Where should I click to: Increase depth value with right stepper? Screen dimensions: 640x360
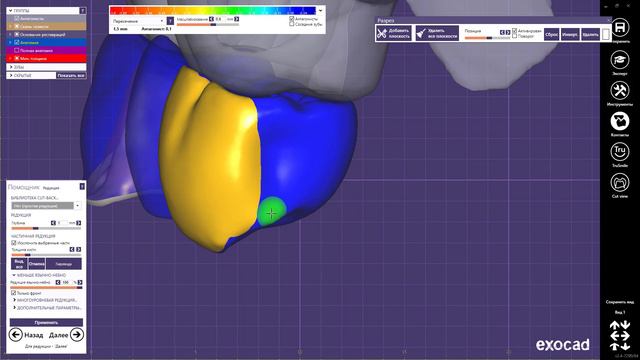78,223
